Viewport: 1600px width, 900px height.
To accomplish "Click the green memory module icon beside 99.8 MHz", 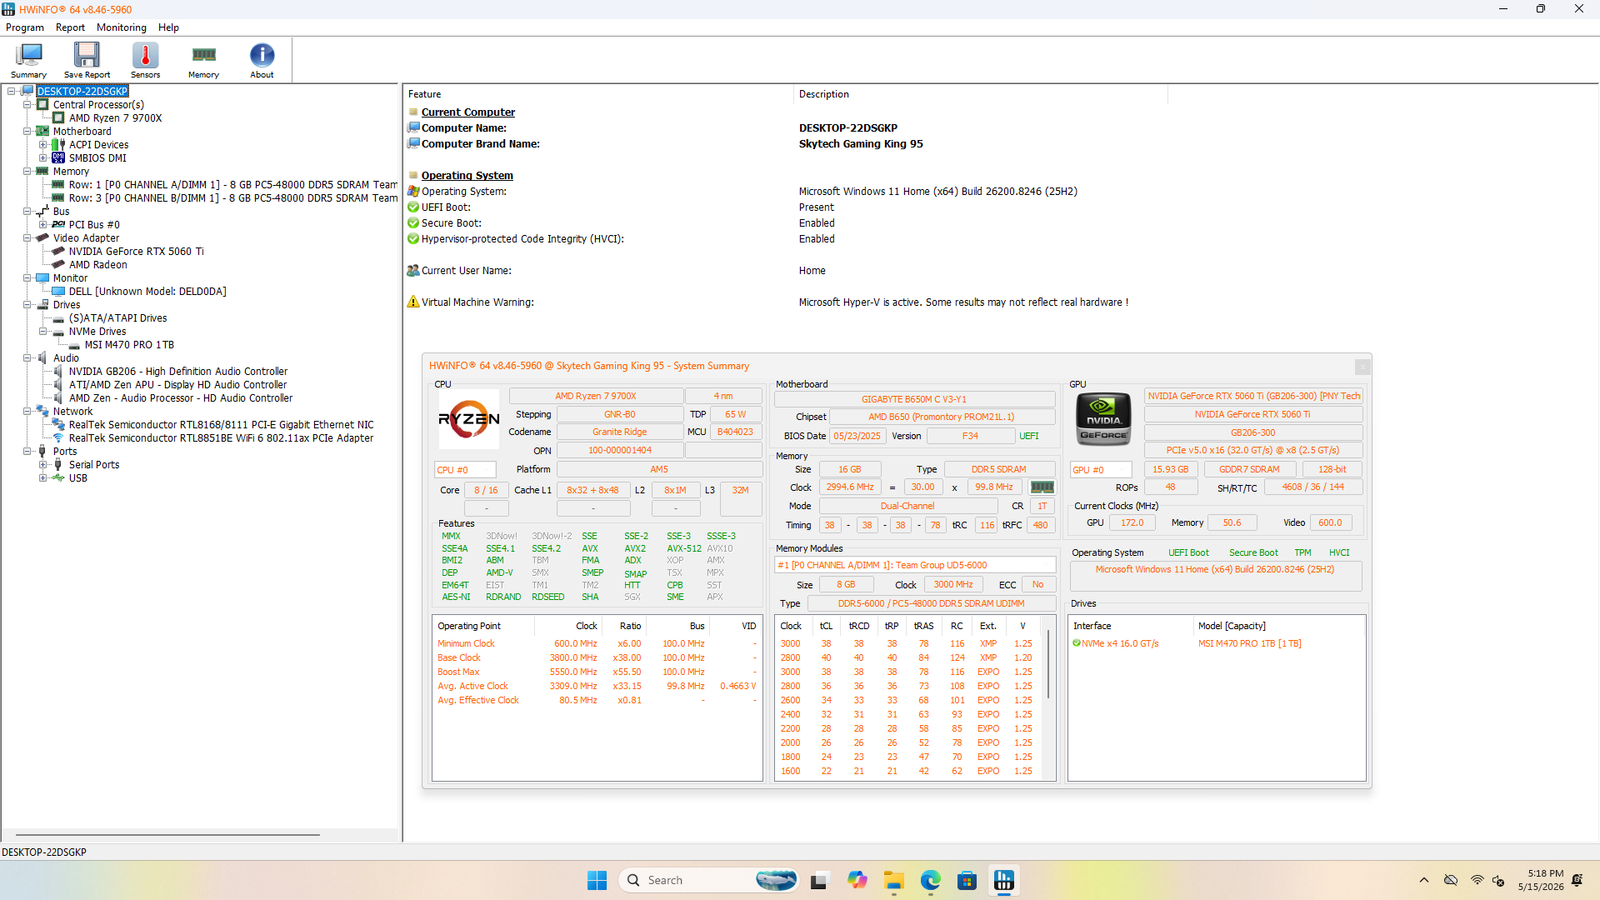I will click(1042, 487).
